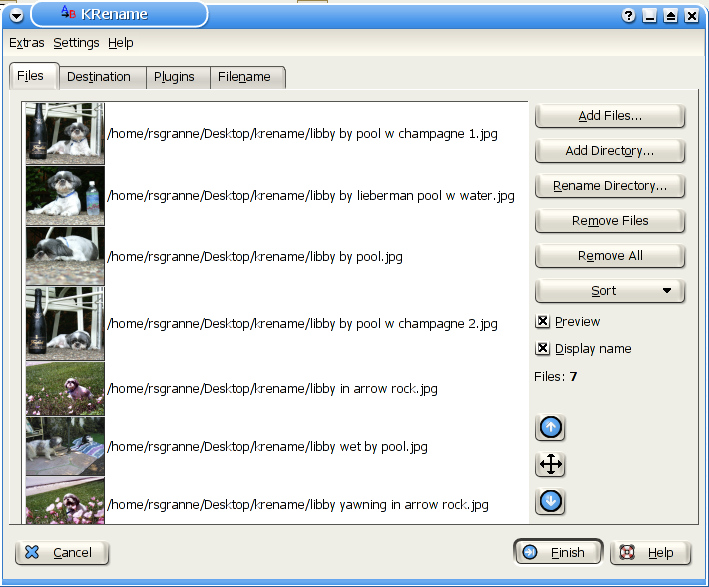
Task: Select file path 'libby wet by pool.jpg'
Action: [x=268, y=447]
